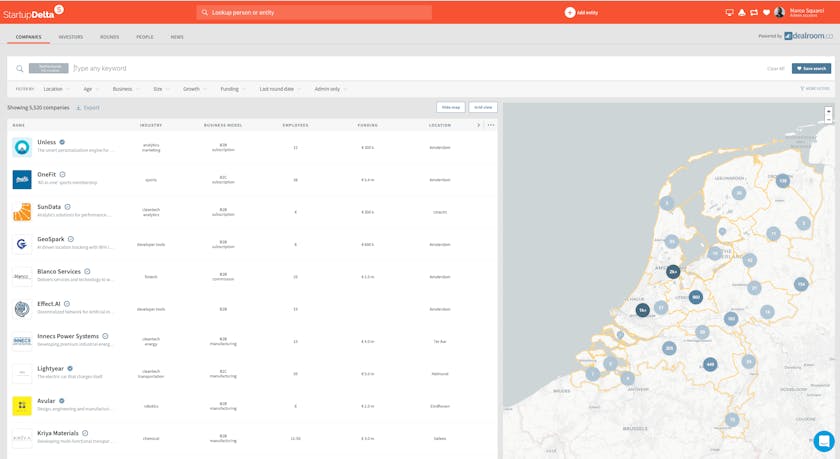Image resolution: width=840 pixels, height=459 pixels.
Task: Click the verified badge next to OneFit
Action: coord(62,175)
